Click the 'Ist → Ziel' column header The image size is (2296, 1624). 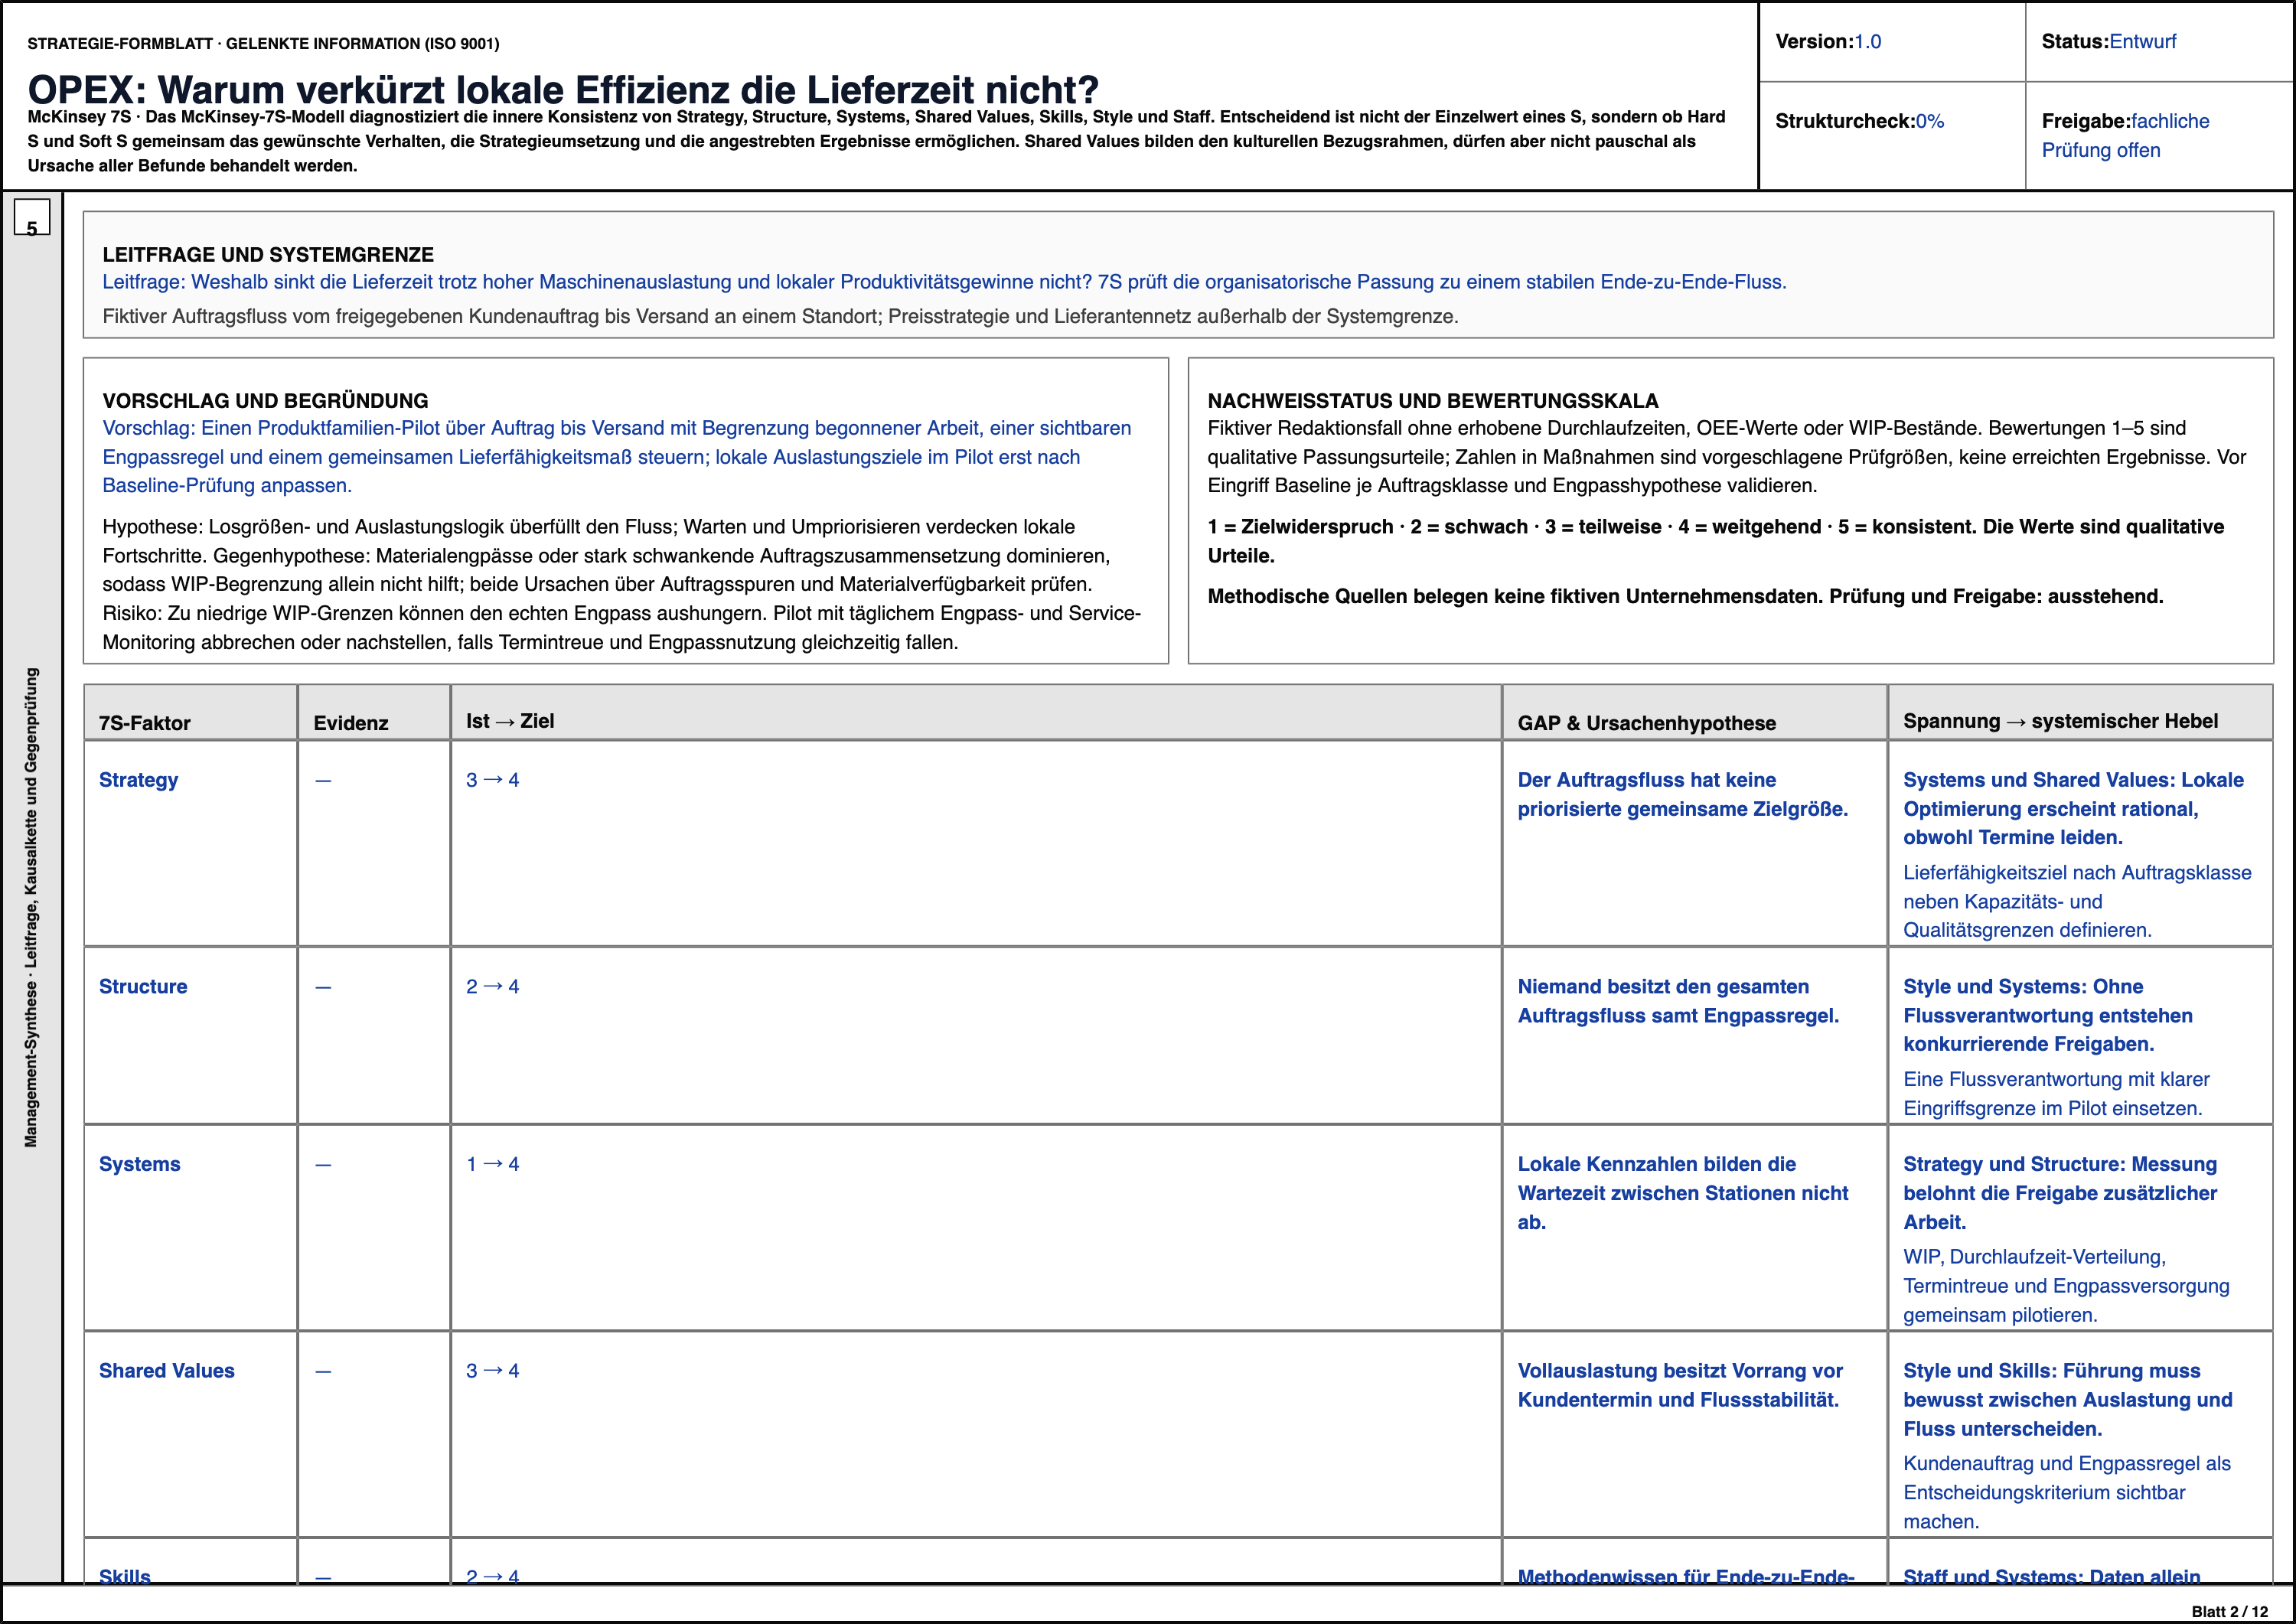(976, 713)
